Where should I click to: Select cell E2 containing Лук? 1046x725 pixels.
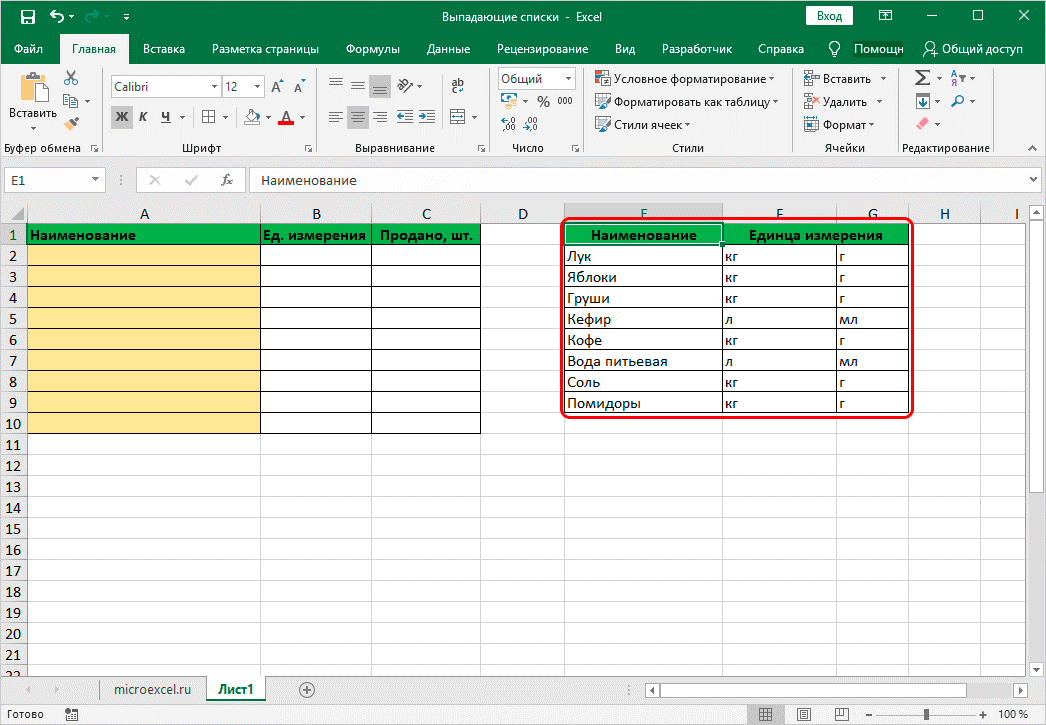coord(642,256)
